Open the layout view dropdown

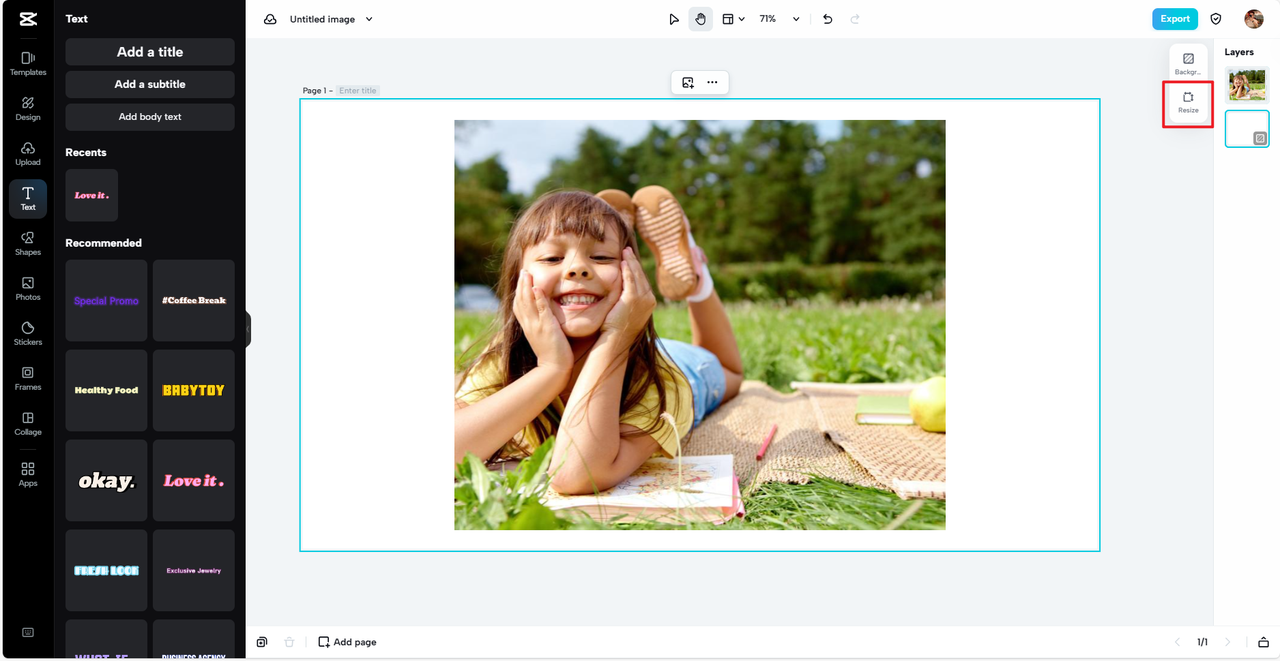(x=734, y=19)
